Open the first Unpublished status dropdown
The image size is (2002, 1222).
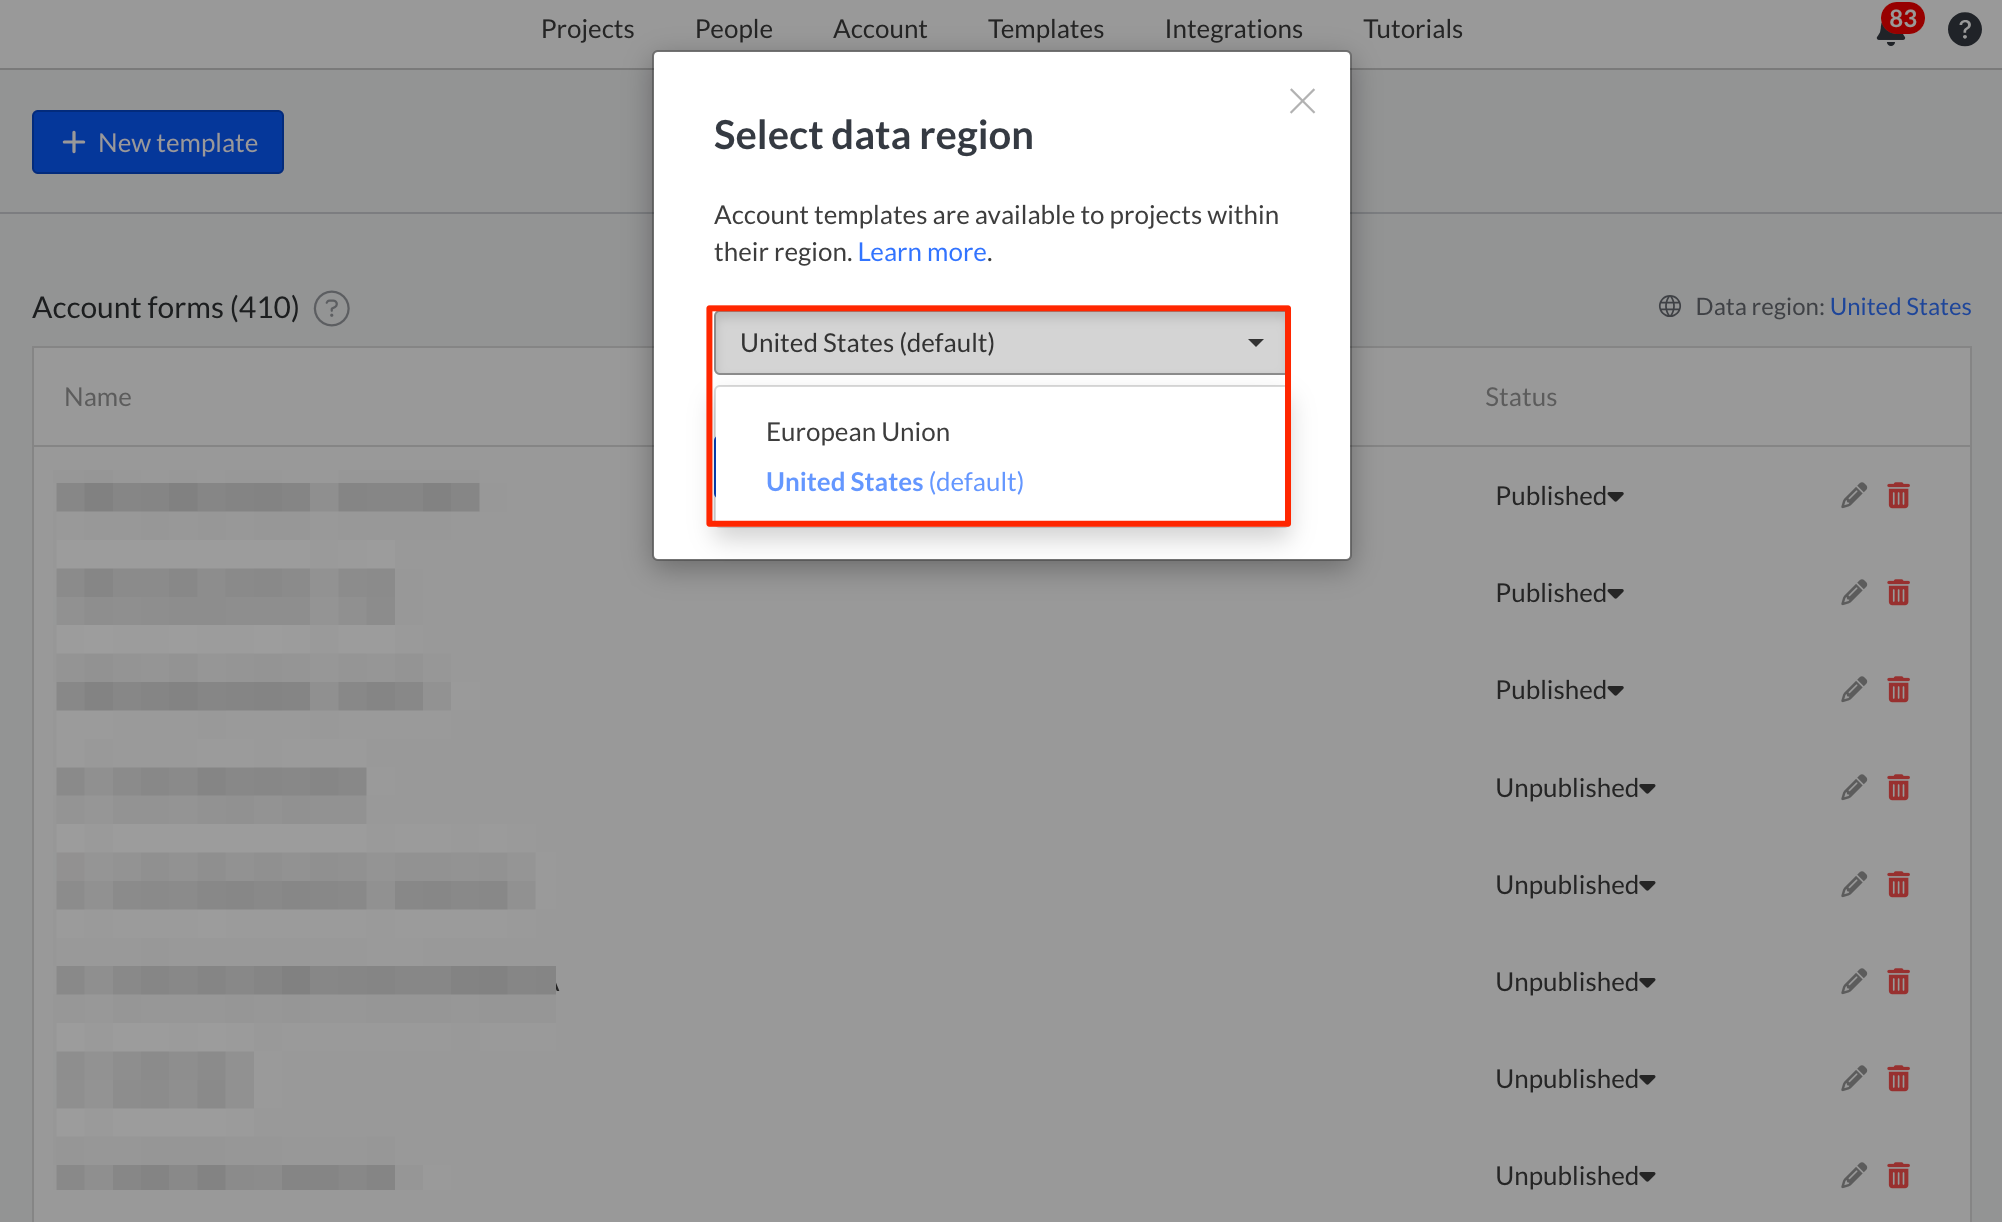pos(1575,788)
